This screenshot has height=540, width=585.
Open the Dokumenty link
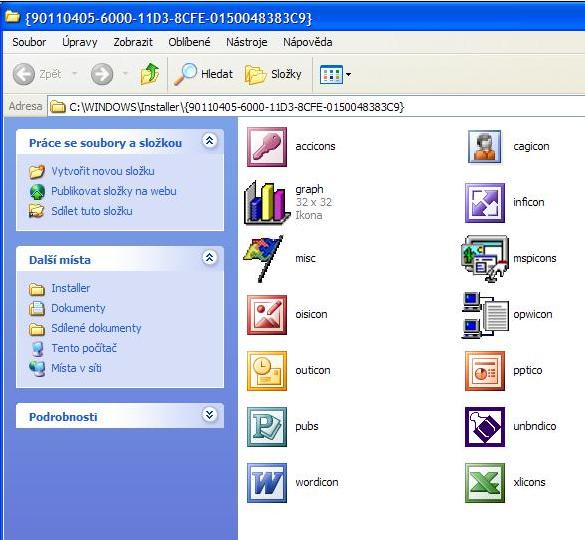click(x=78, y=308)
